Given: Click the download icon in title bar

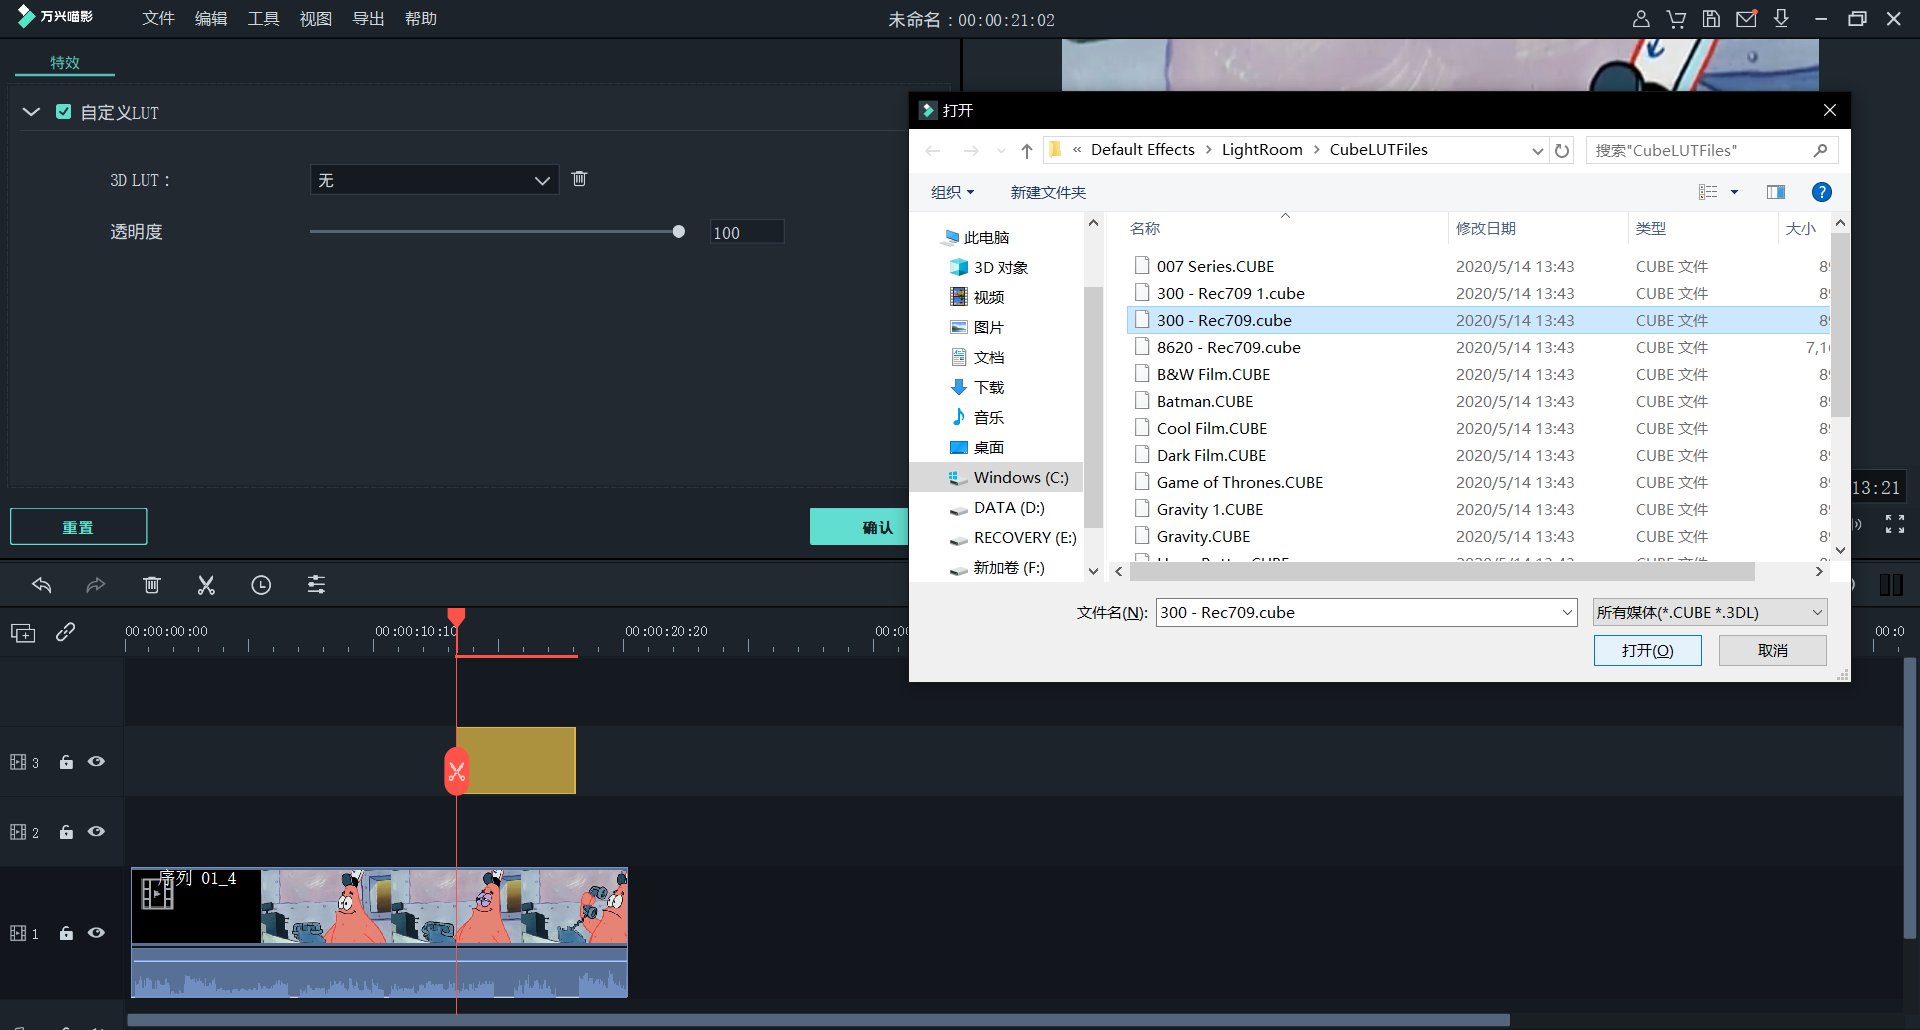Looking at the screenshot, I should click(x=1781, y=19).
